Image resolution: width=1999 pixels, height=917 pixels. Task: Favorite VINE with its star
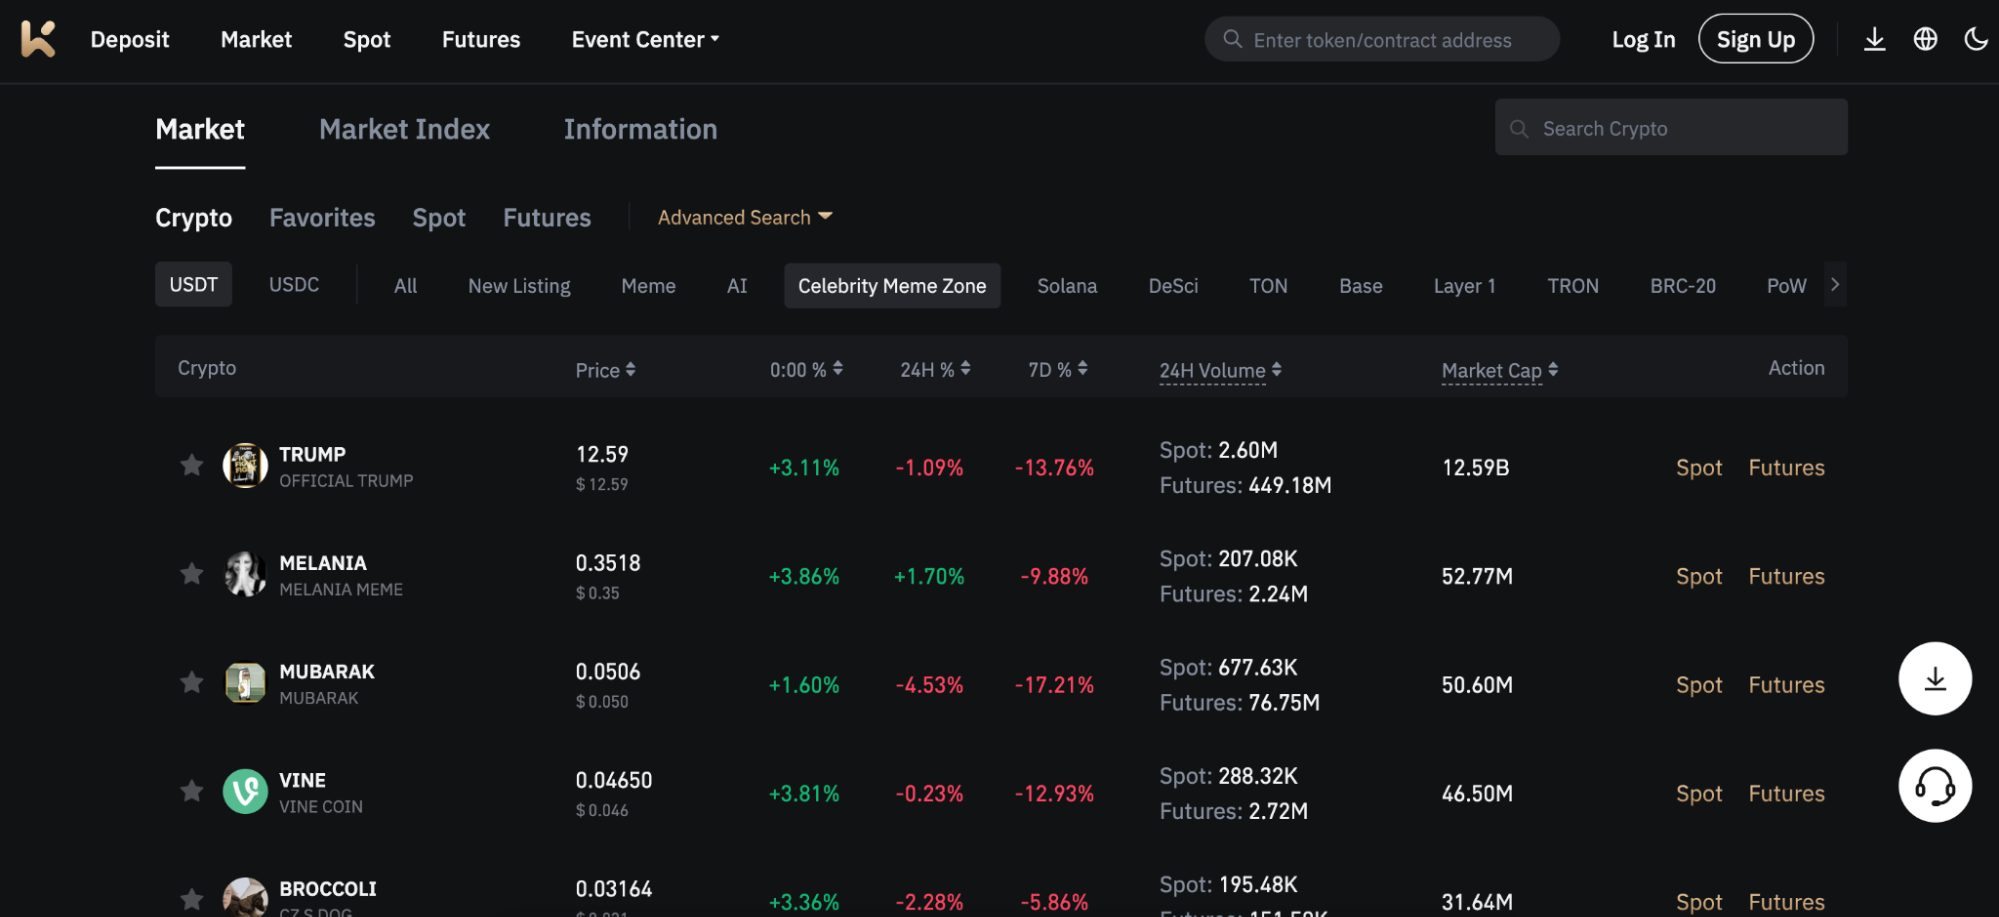(191, 792)
